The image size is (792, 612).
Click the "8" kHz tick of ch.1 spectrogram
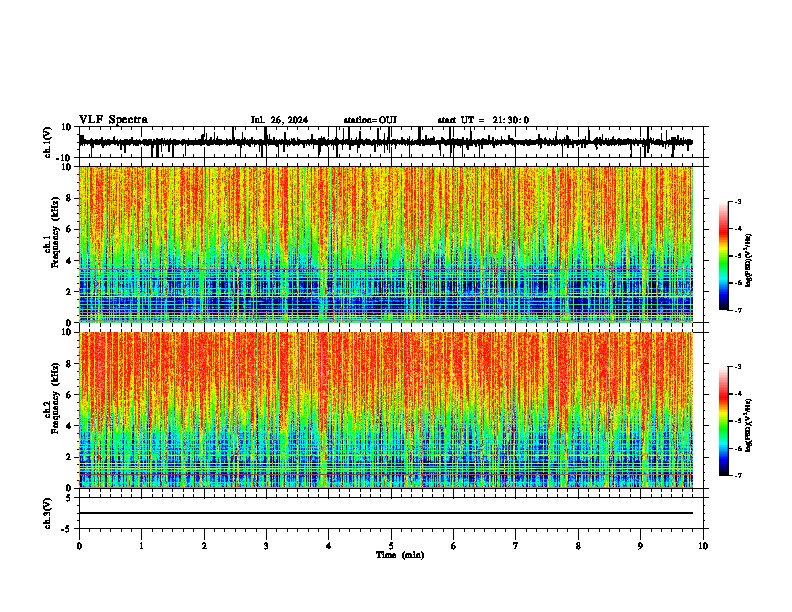[x=70, y=198]
